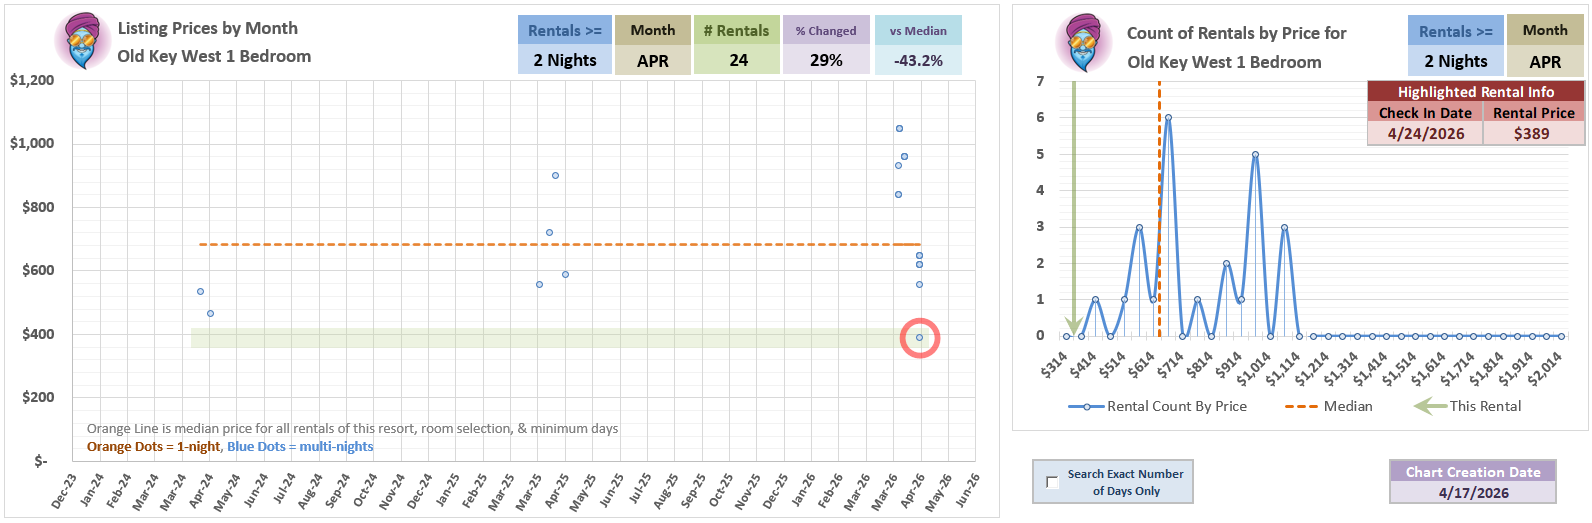Click the Rental Price $389 cell

tap(1533, 133)
